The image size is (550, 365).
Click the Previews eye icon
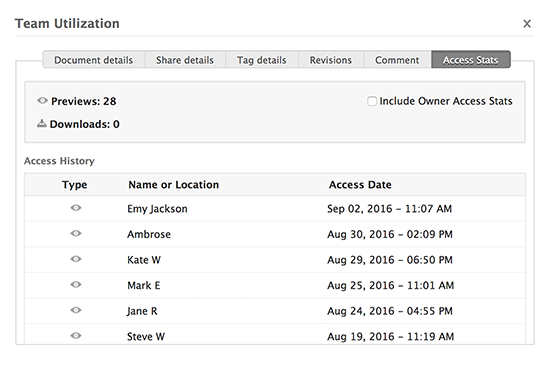pyautogui.click(x=42, y=101)
